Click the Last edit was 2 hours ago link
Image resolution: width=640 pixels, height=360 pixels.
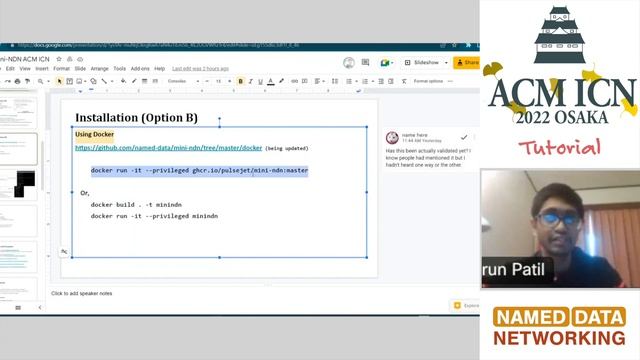[x=200, y=69]
